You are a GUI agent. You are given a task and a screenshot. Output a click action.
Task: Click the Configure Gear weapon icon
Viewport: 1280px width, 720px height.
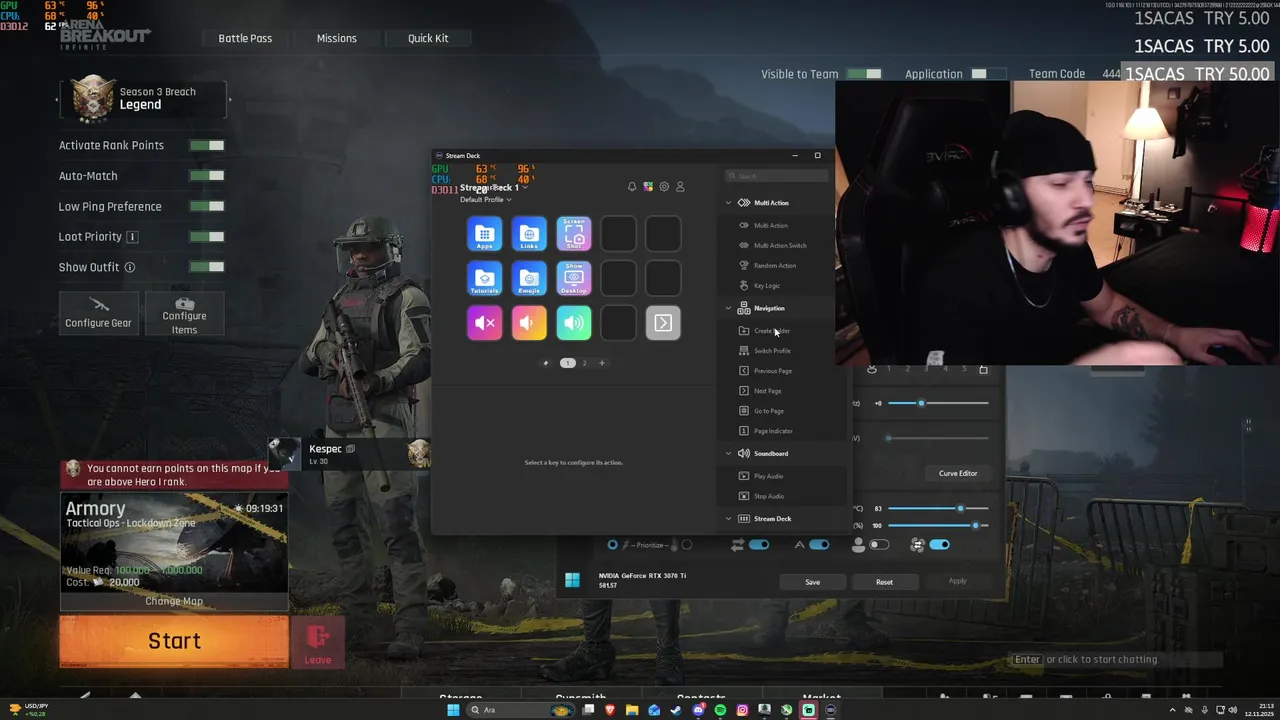98,305
